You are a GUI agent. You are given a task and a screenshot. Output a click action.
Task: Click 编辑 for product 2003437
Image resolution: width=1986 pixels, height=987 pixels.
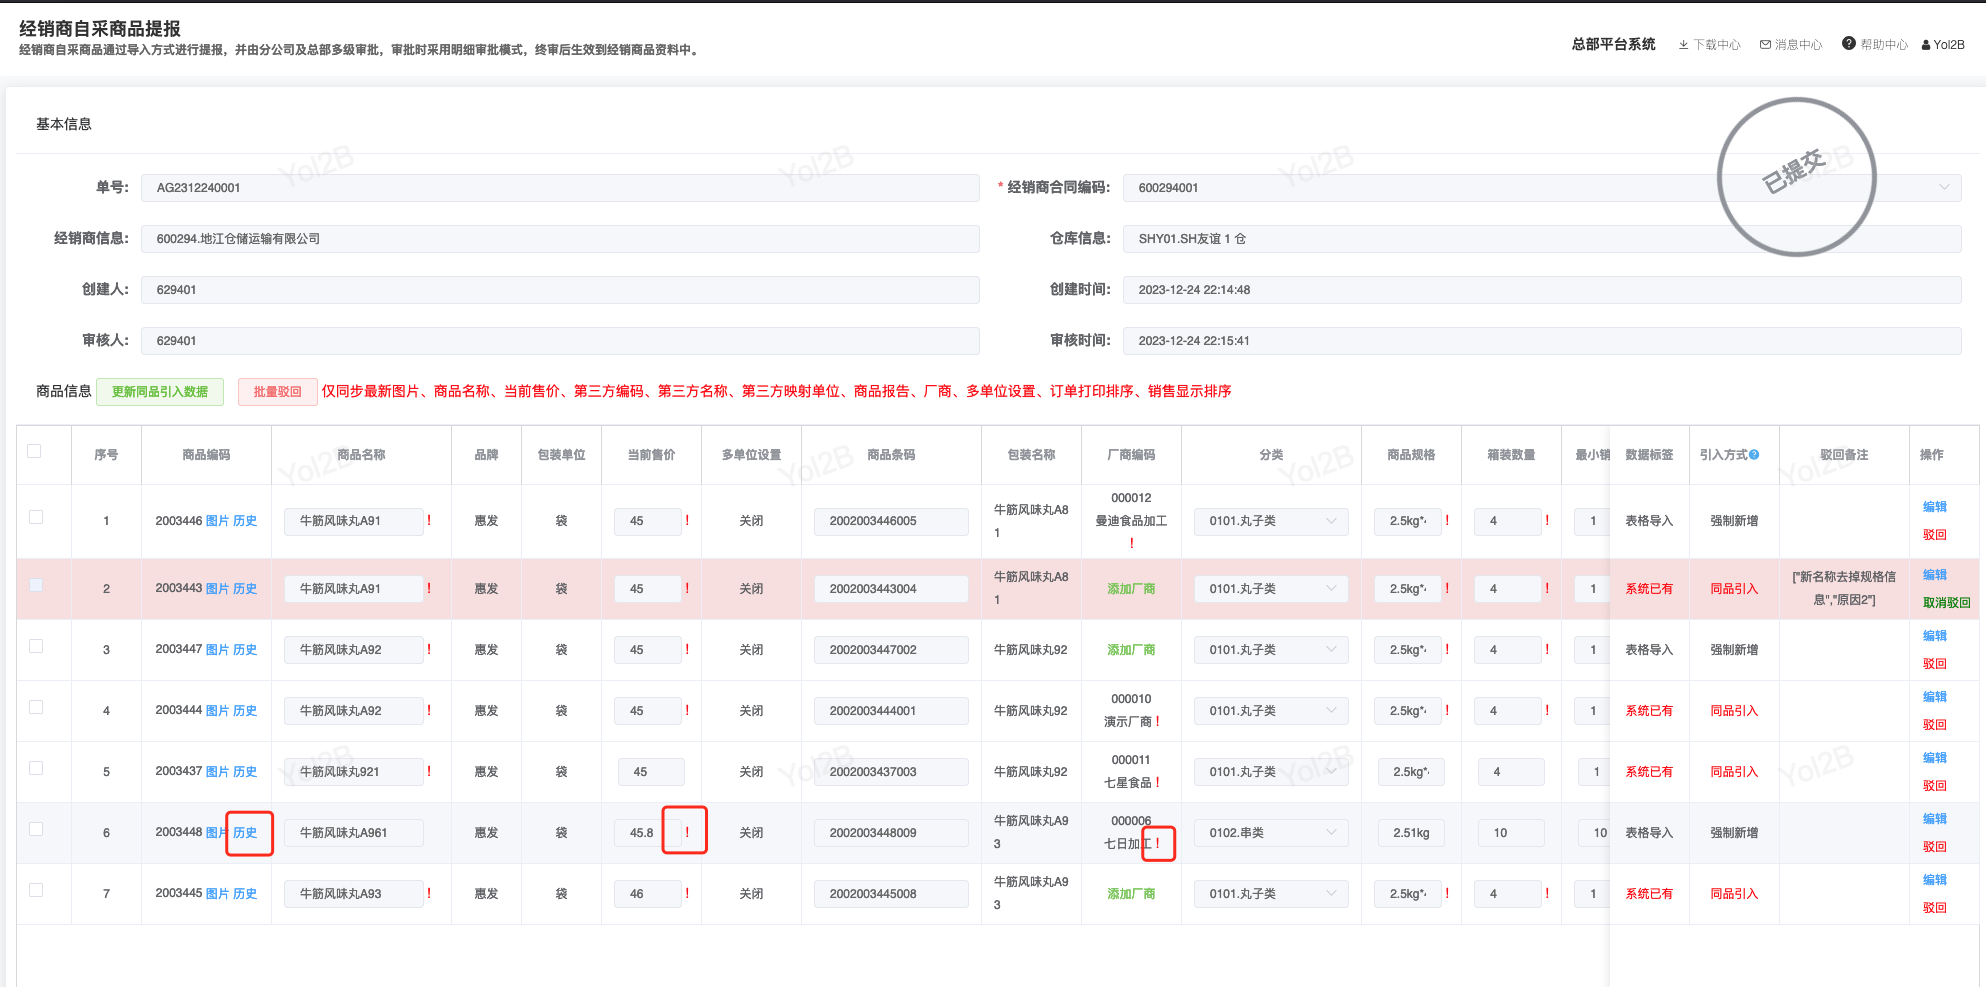1935,758
